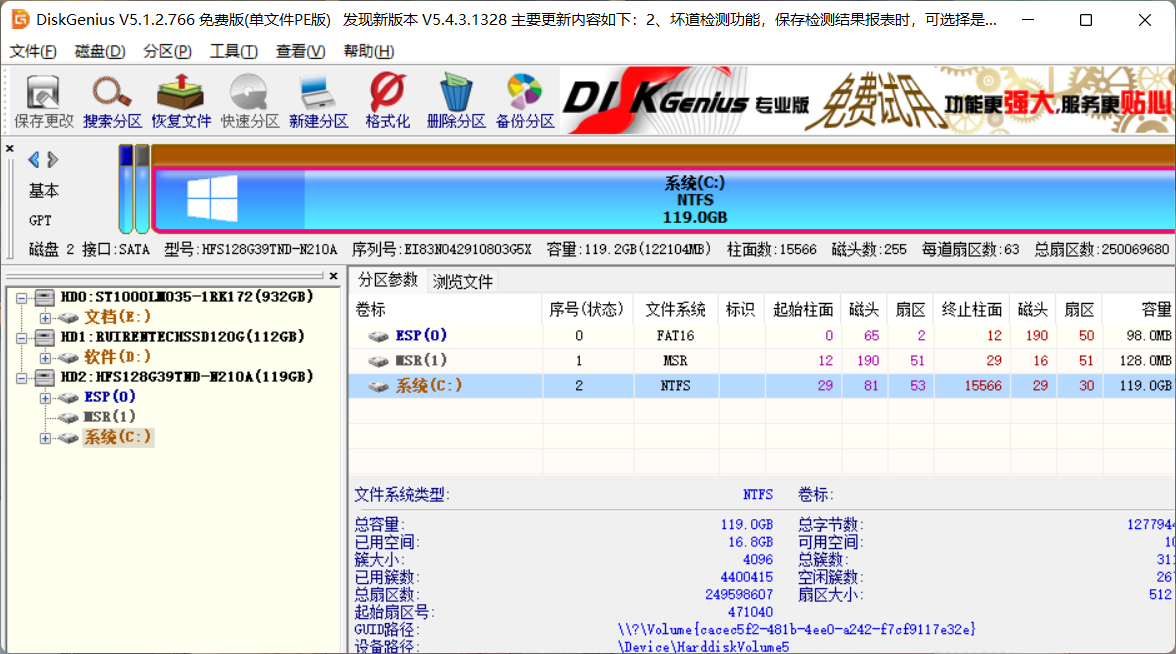The width and height of the screenshot is (1176, 654).
Task: Open the 工具(T) menu
Action: [x=233, y=51]
